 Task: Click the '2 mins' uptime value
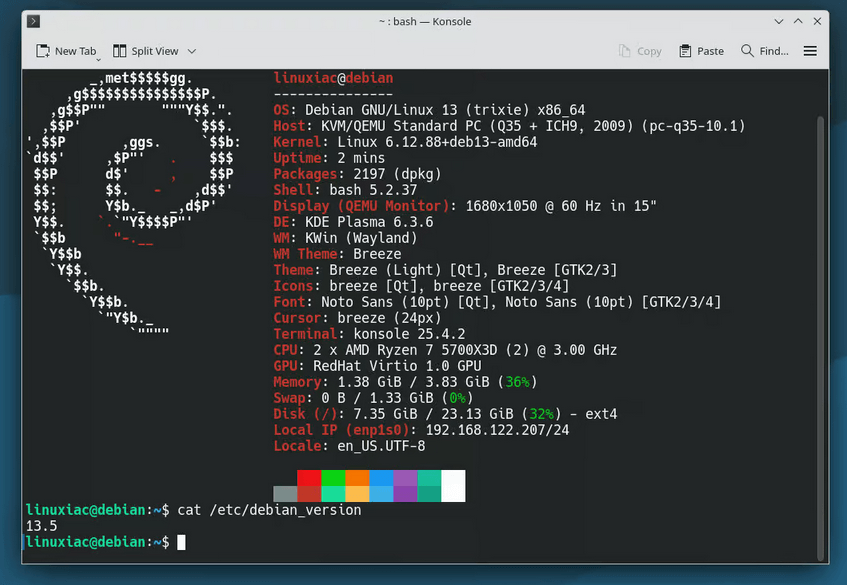(x=361, y=158)
